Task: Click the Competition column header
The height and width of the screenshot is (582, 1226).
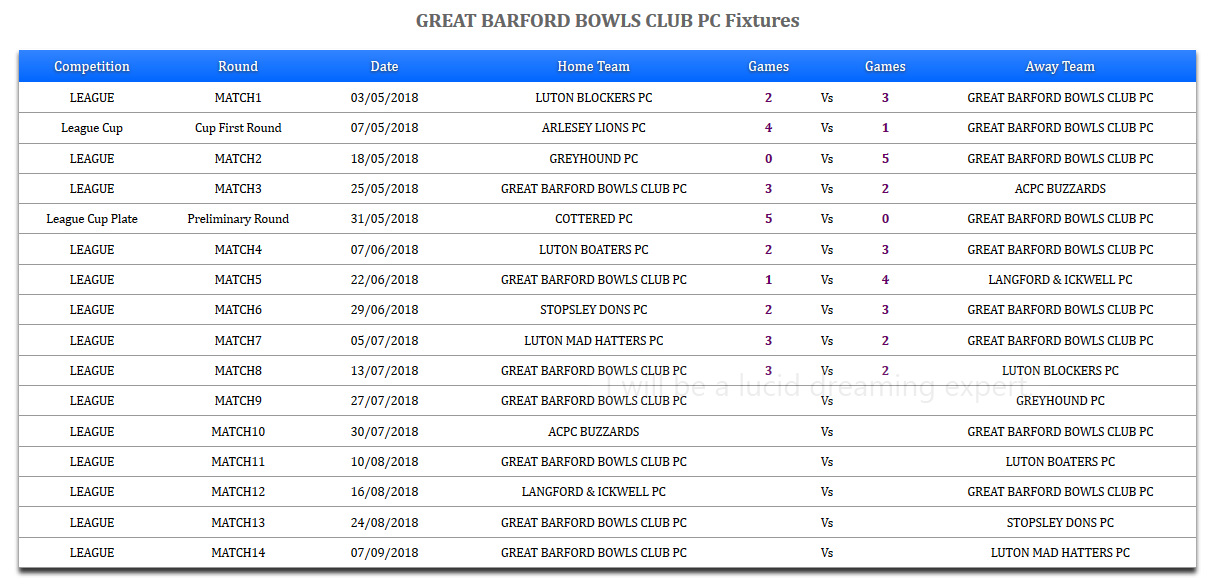Action: coord(92,67)
